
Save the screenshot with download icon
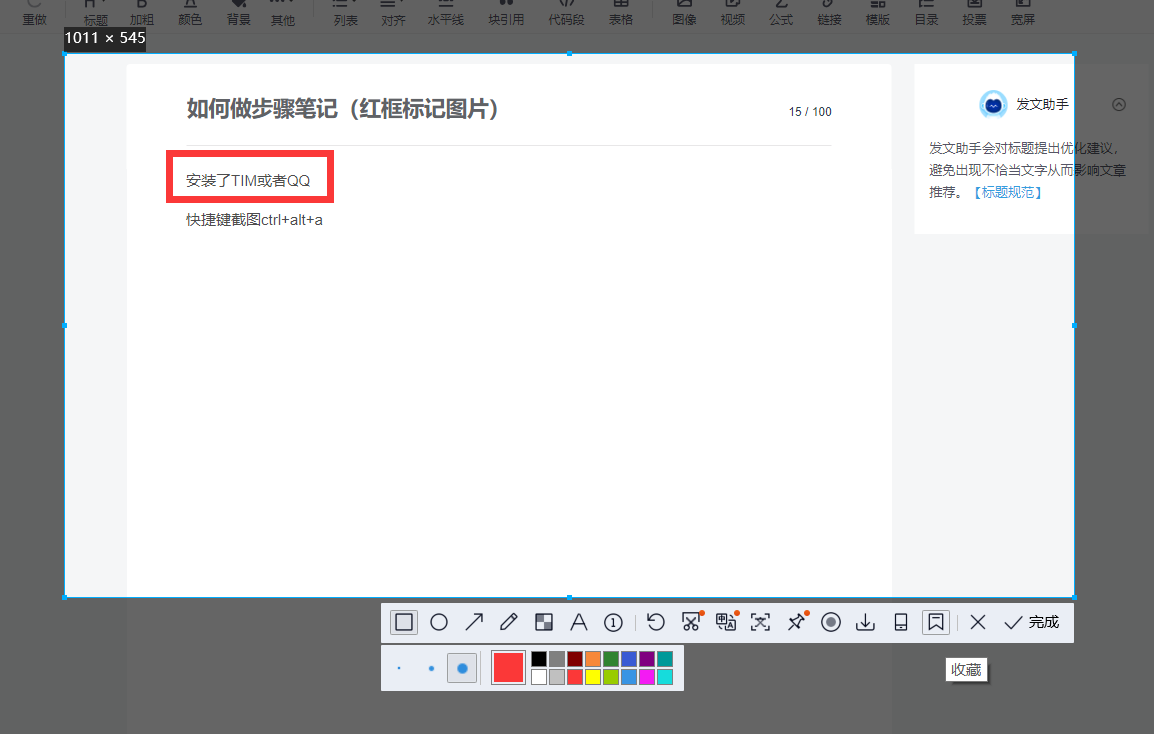866,622
